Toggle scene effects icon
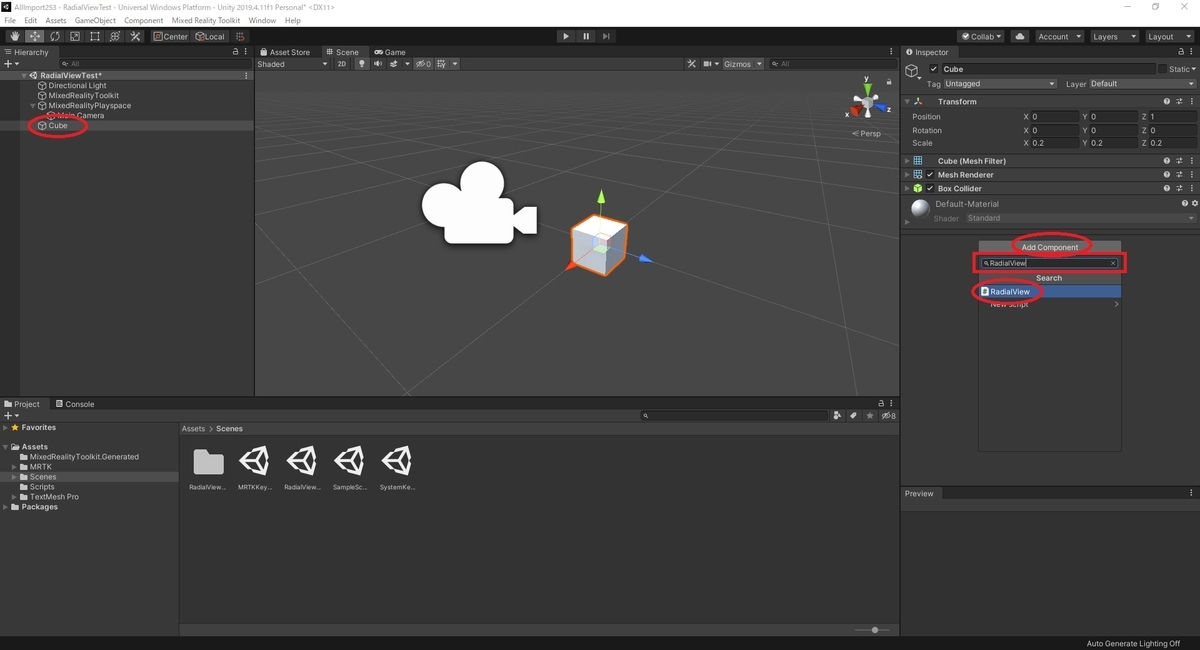 coord(395,64)
